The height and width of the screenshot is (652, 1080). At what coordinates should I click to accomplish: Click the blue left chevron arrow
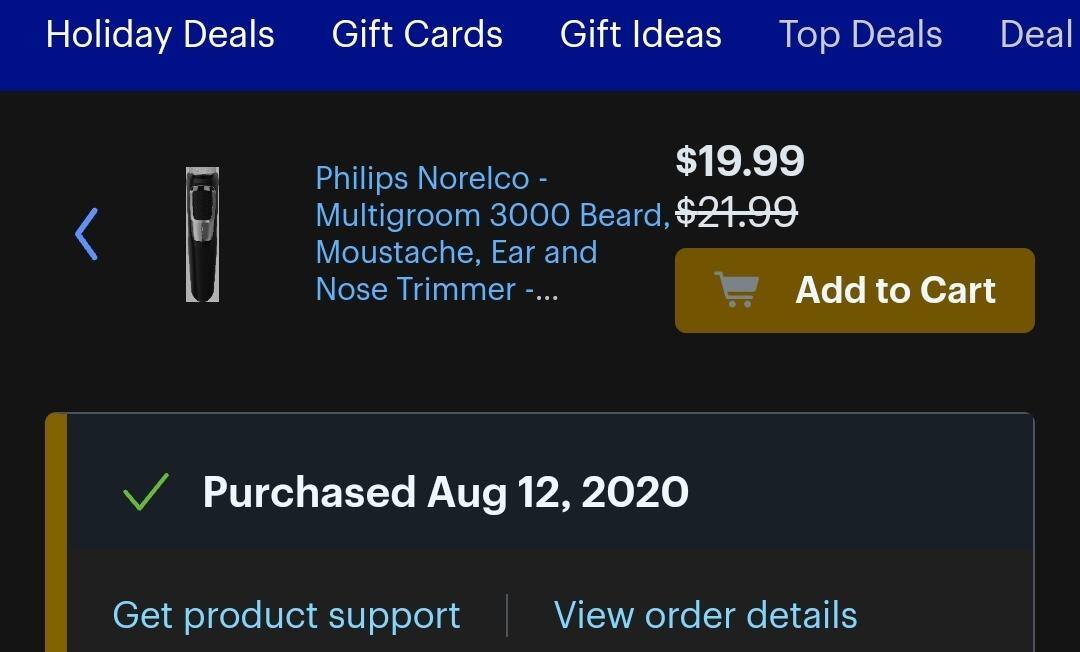(x=87, y=234)
